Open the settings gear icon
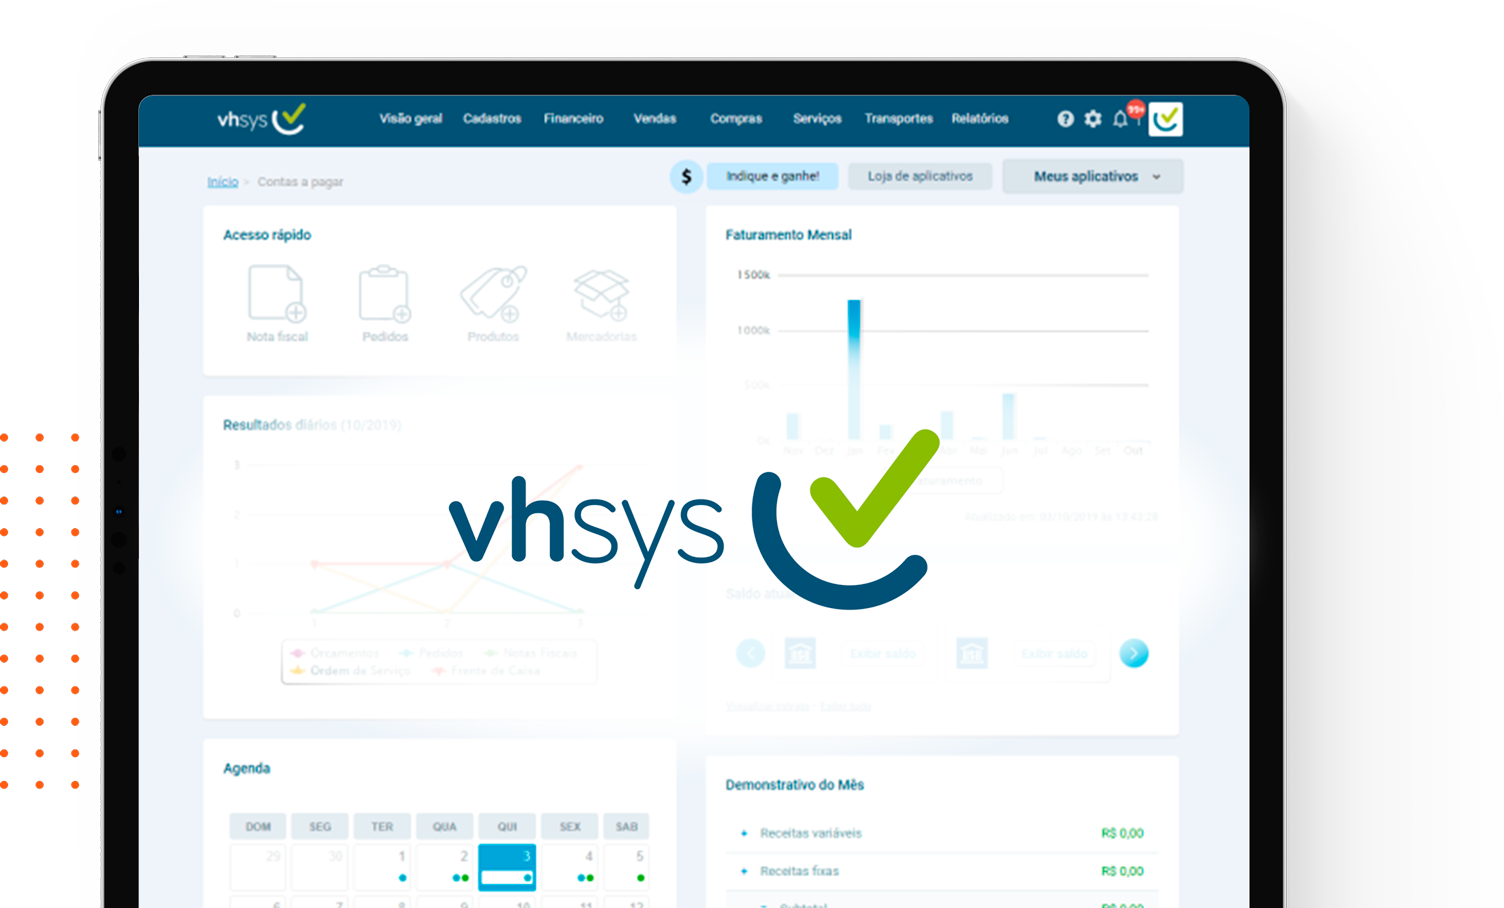The image size is (1504, 908). coord(1093,119)
